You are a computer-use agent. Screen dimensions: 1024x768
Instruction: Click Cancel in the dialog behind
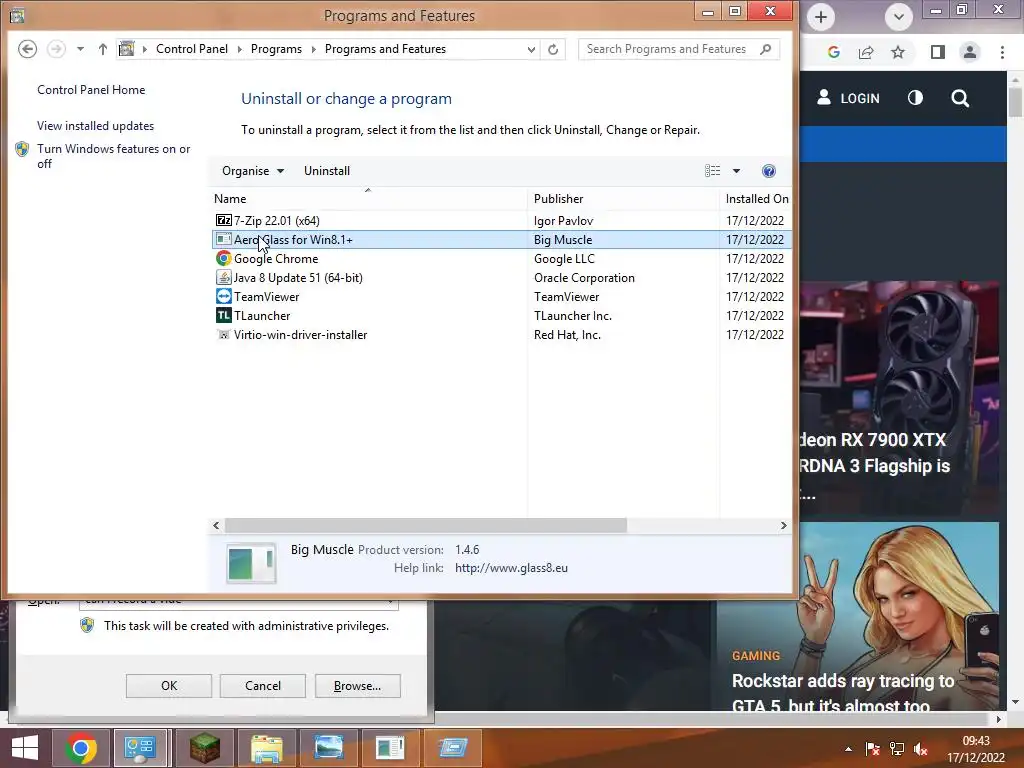click(263, 686)
